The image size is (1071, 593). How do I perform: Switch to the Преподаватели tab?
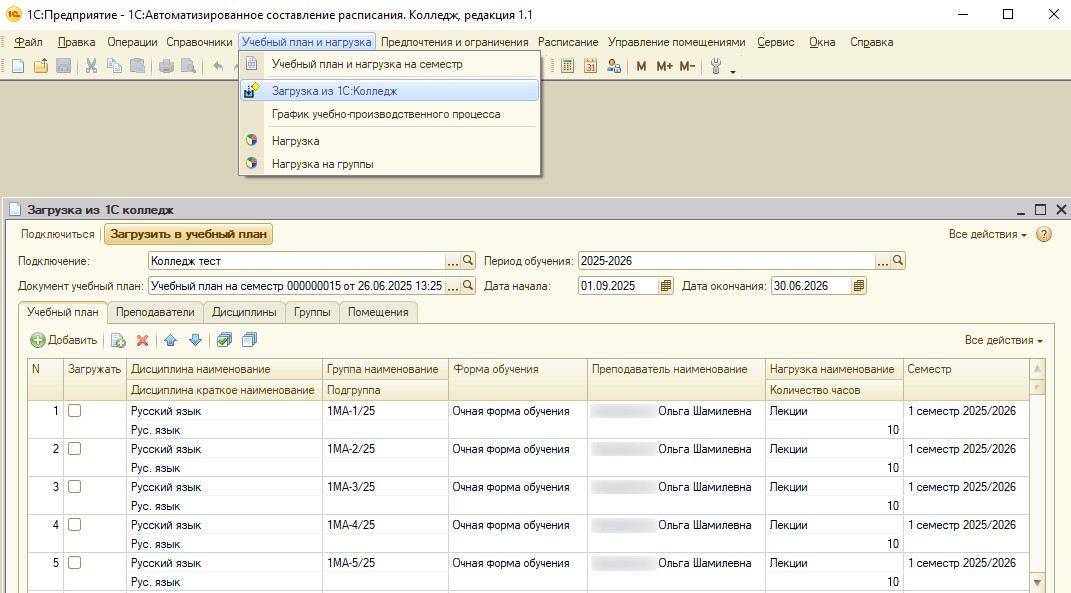tap(155, 312)
